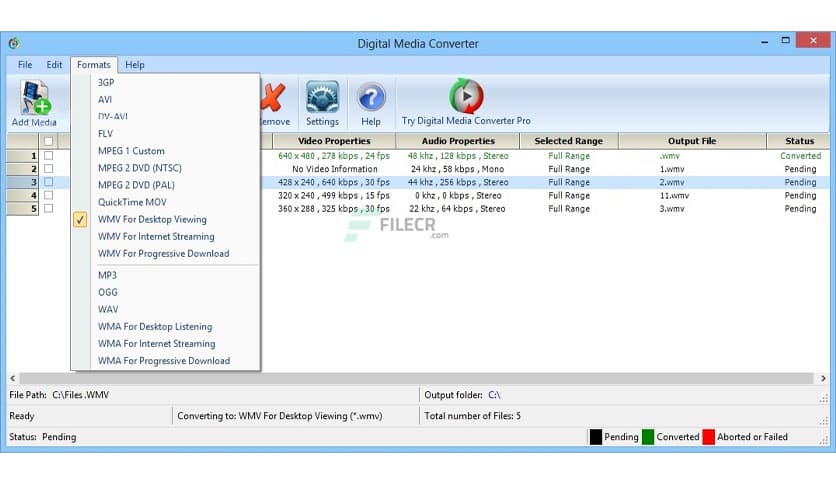Click the Selected Range column header
The height and width of the screenshot is (484, 836).
tap(569, 141)
